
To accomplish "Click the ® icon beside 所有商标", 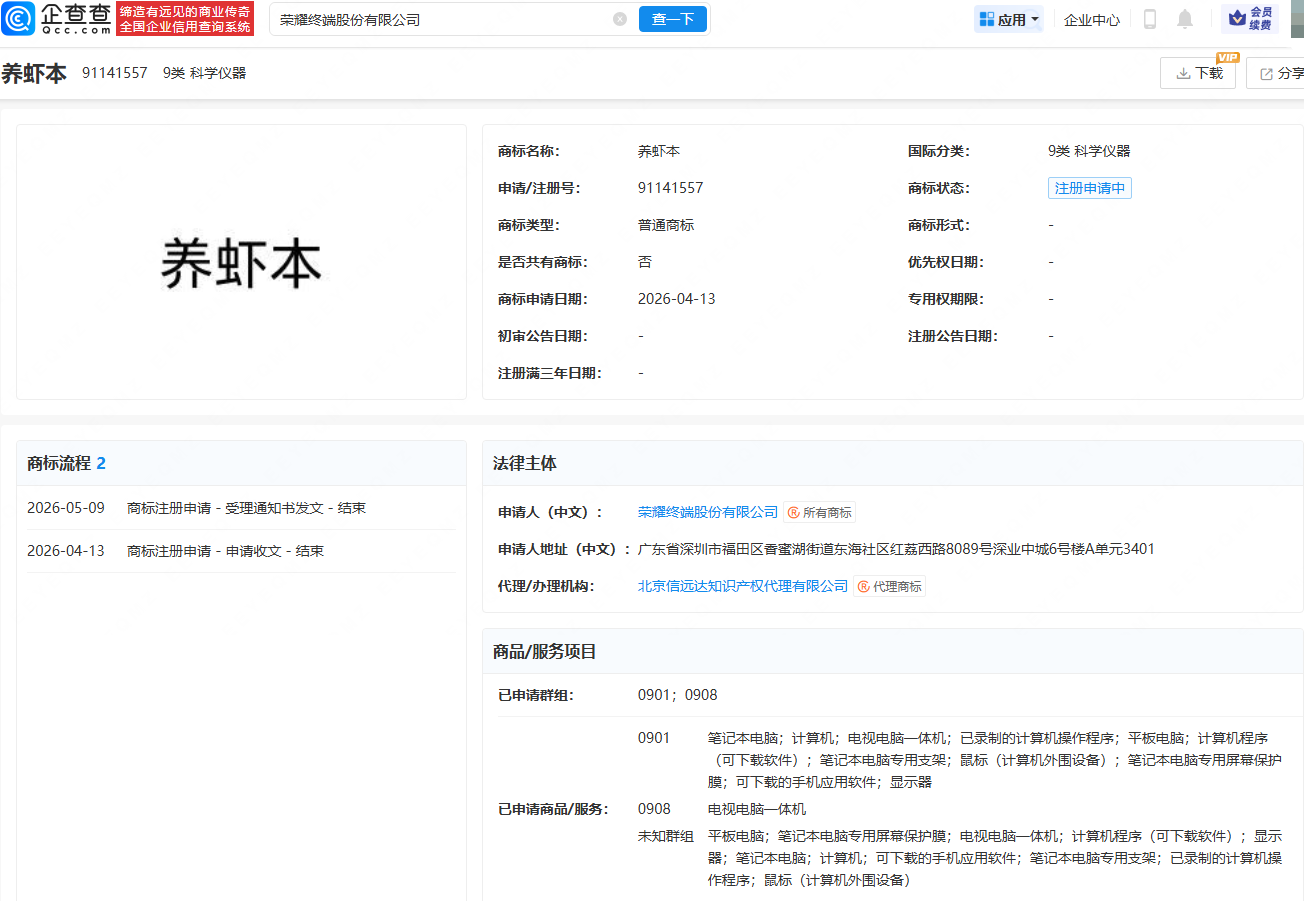I will [794, 512].
